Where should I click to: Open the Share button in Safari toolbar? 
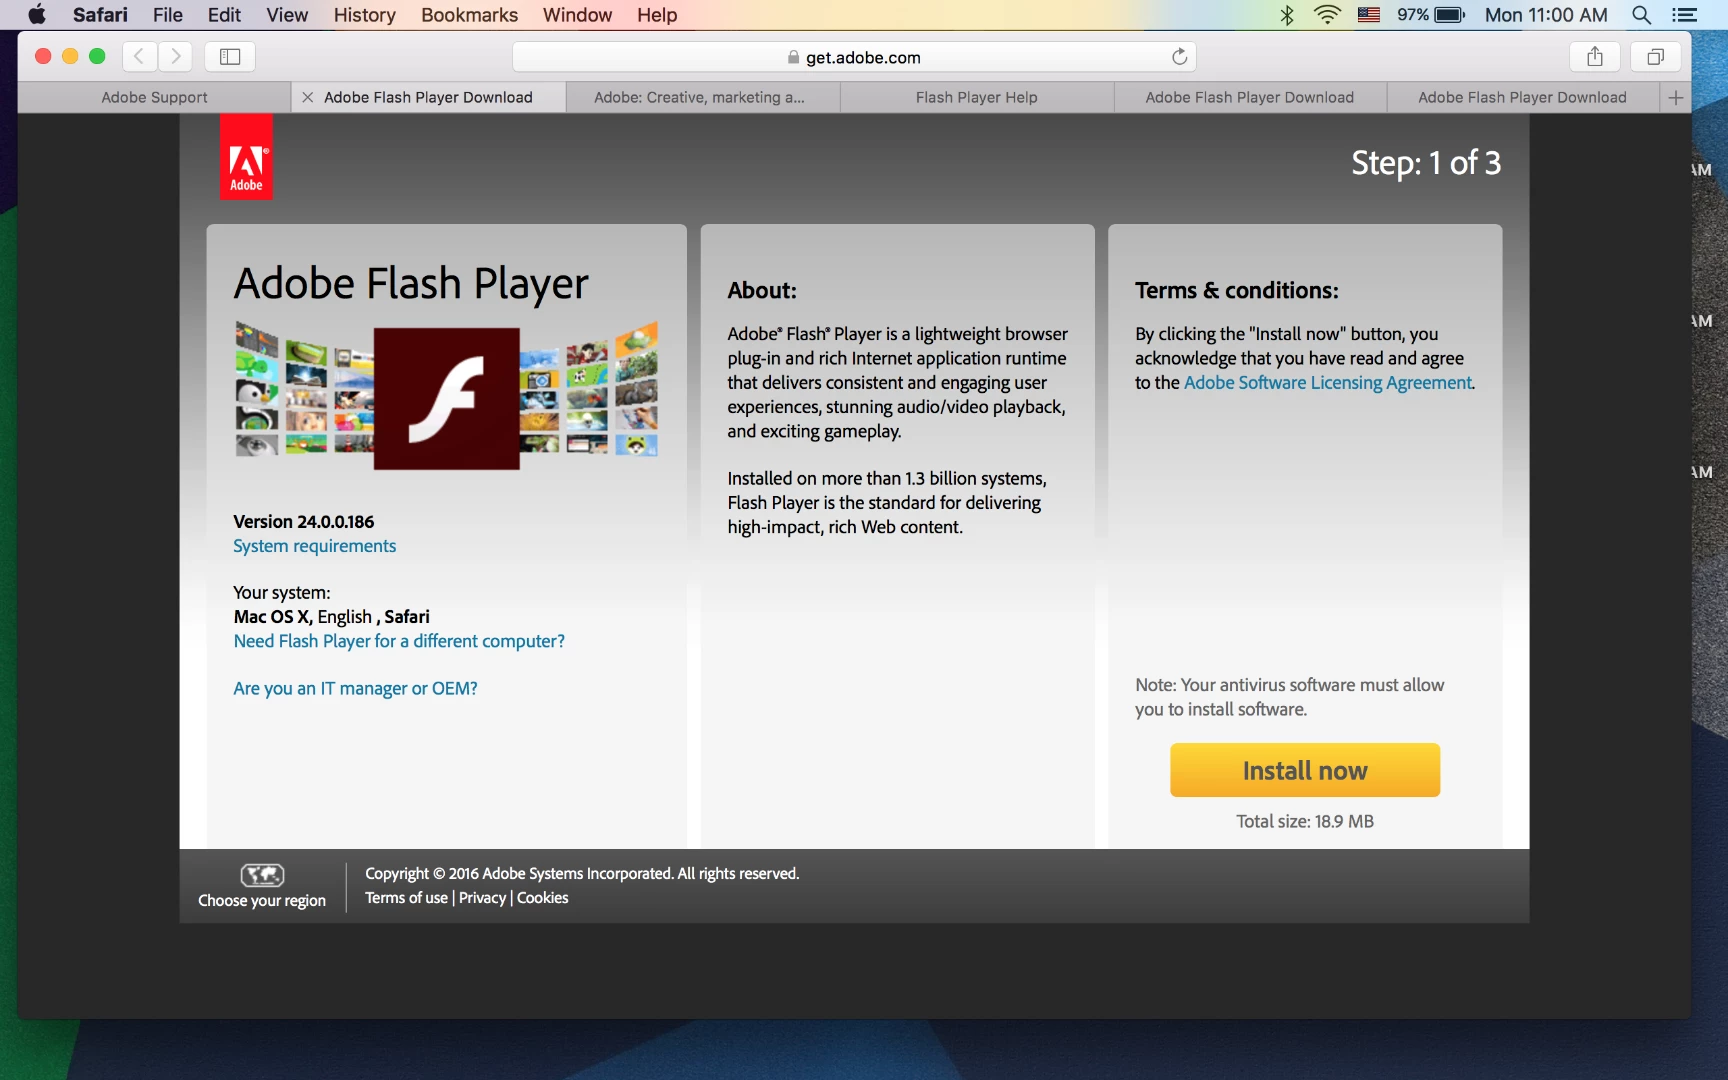tap(1595, 56)
